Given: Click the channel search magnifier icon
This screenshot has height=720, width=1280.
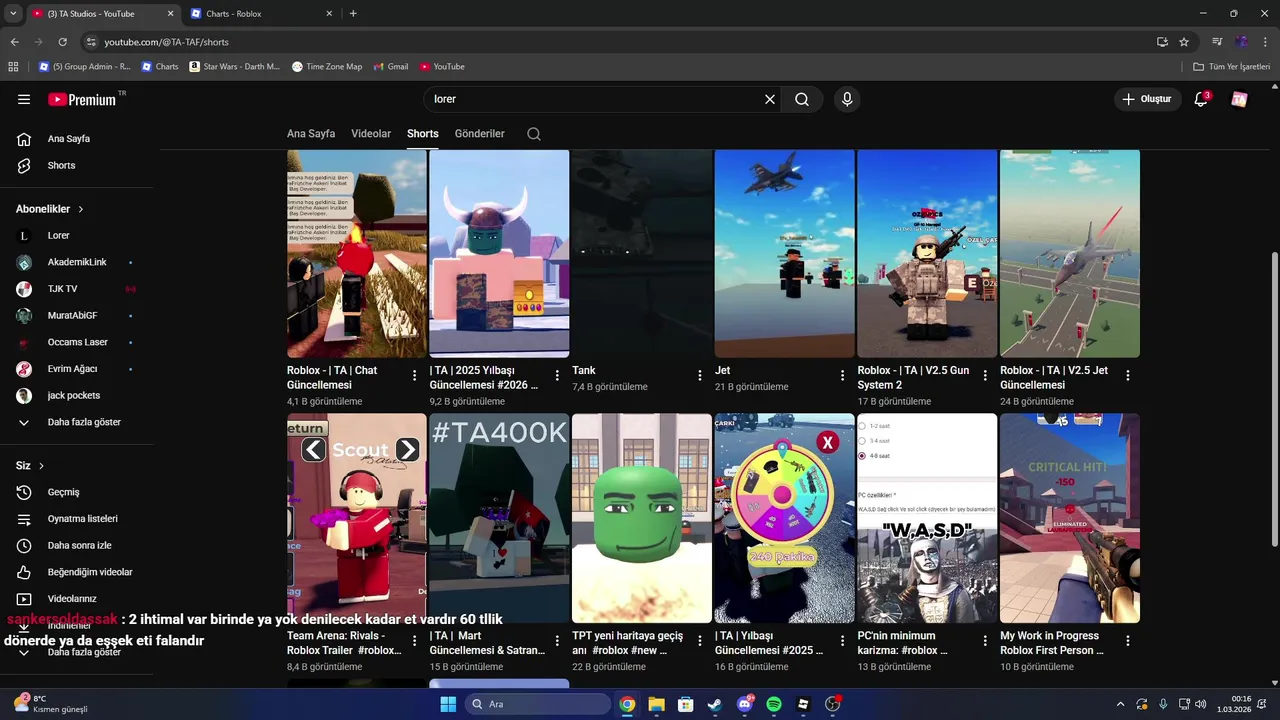Looking at the screenshot, I should click(534, 134).
